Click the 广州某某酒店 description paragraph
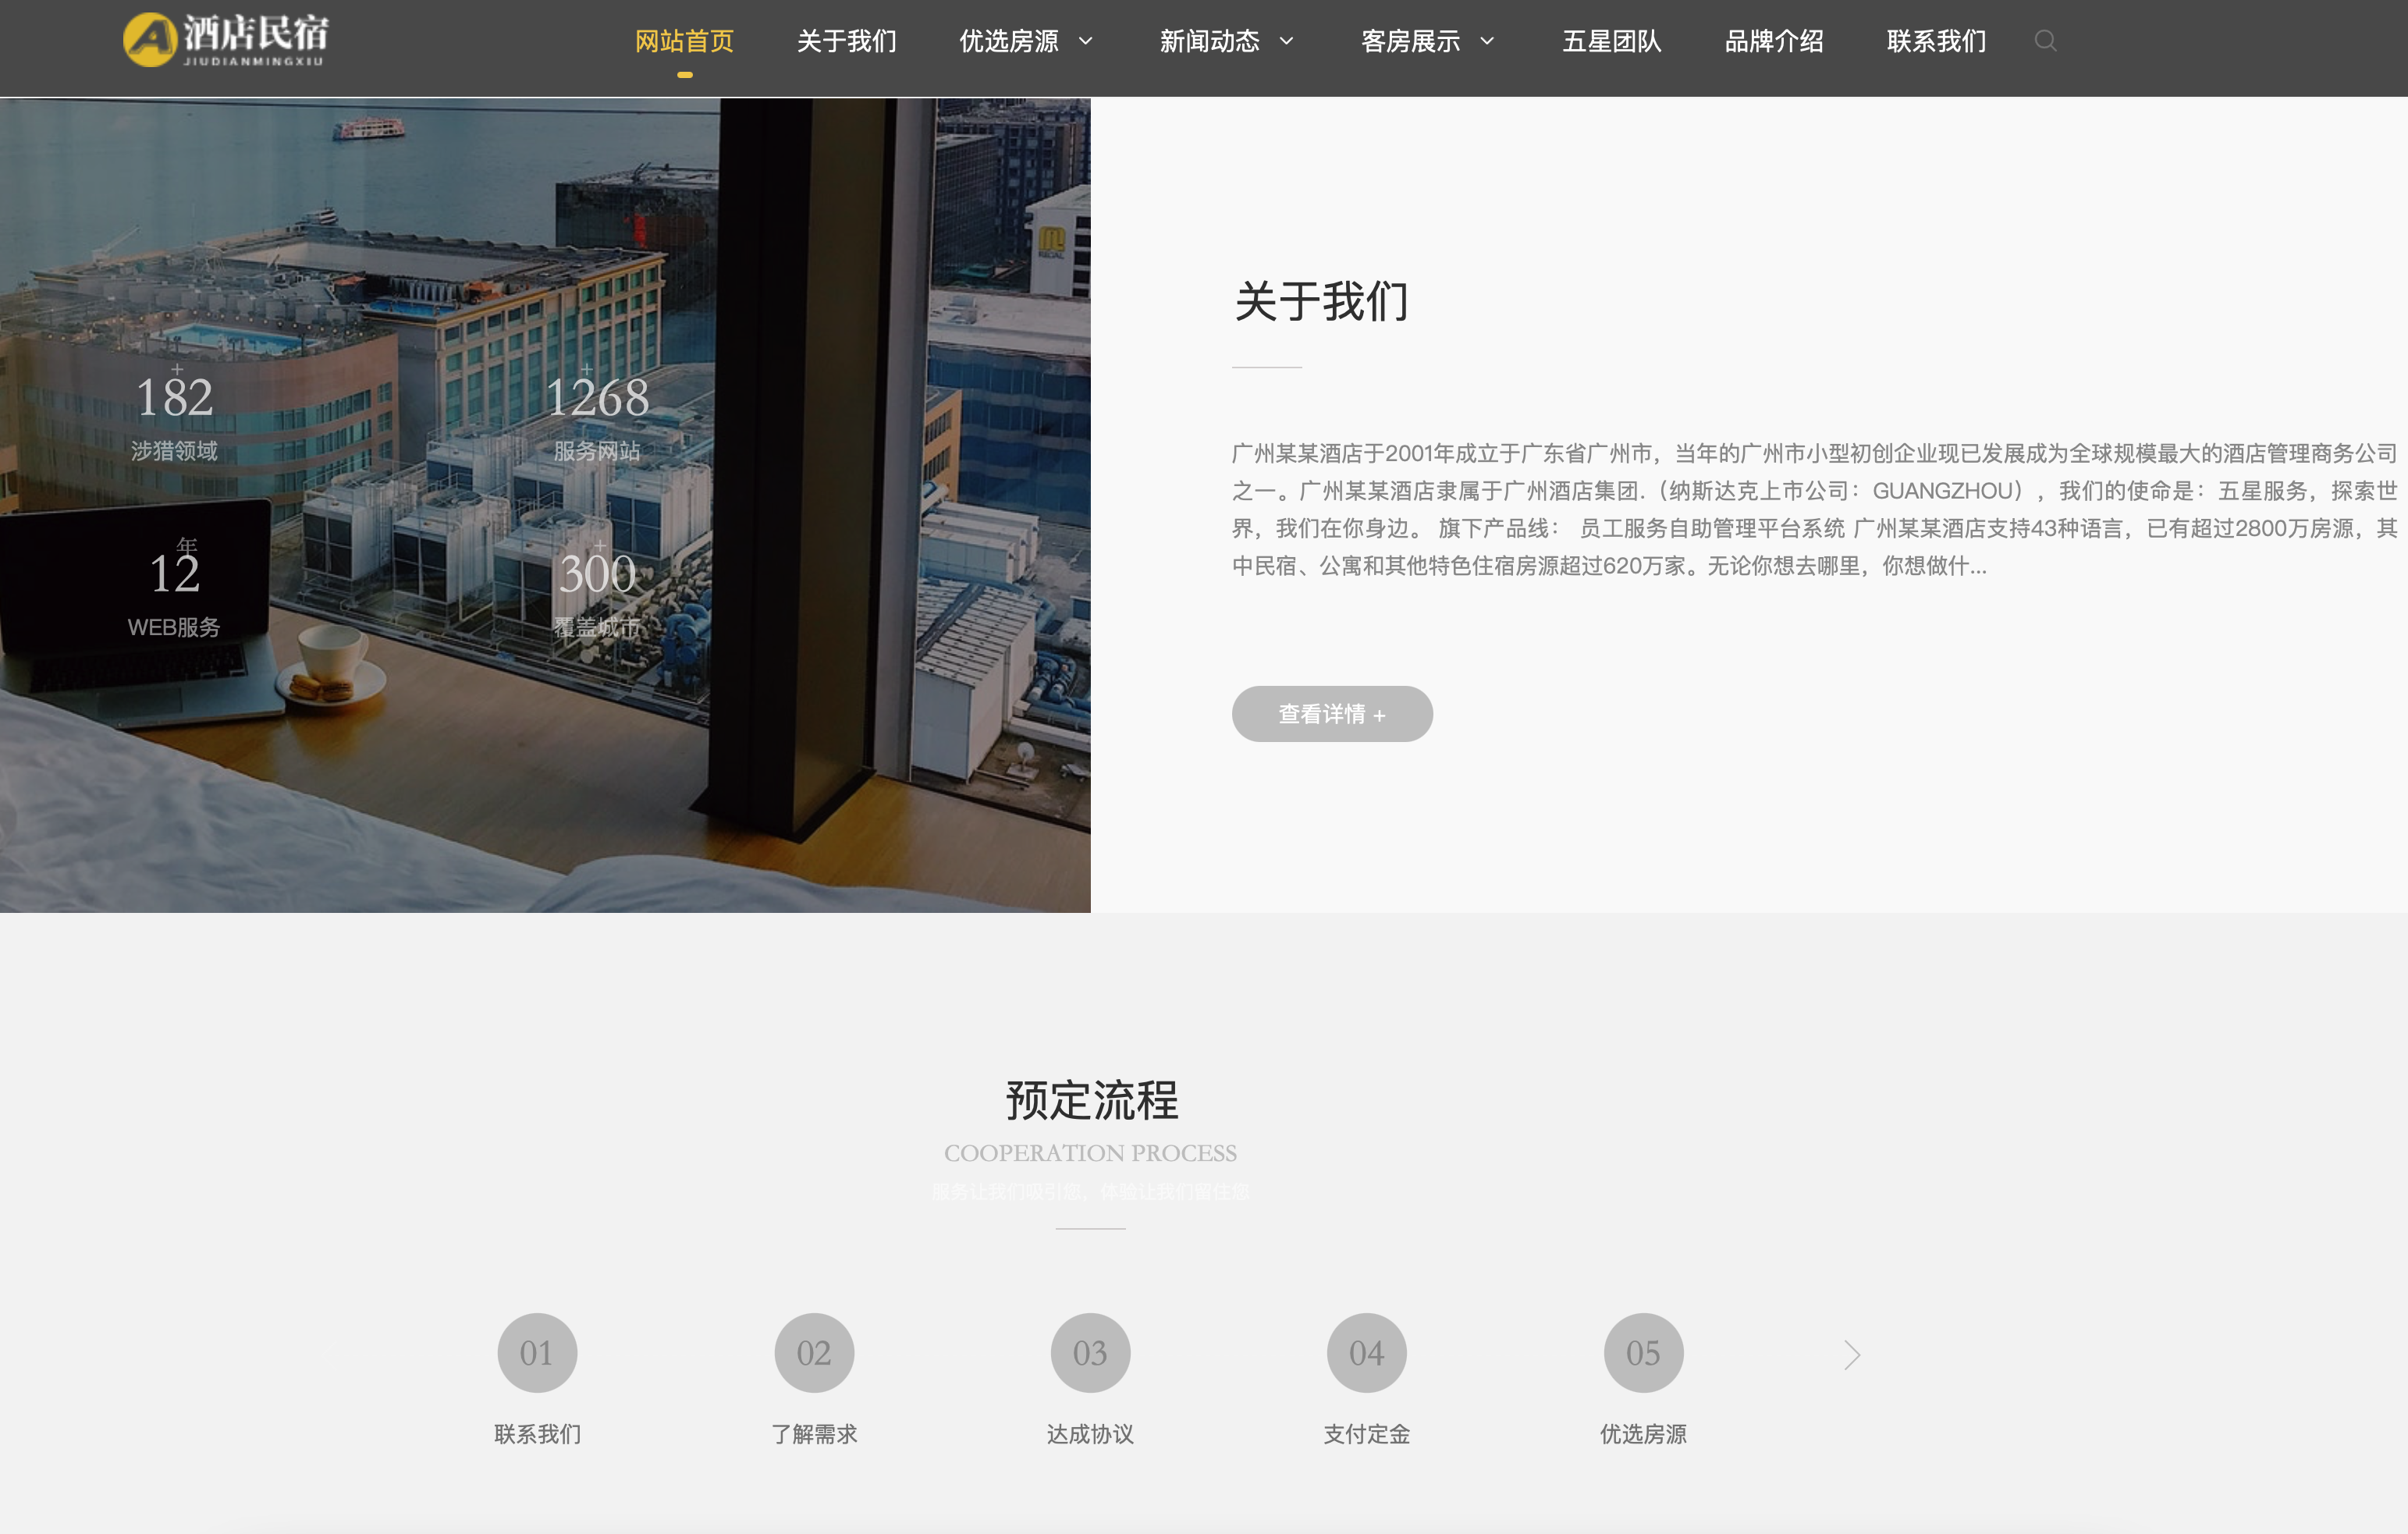Image resolution: width=2408 pixels, height=1534 pixels. (1814, 509)
